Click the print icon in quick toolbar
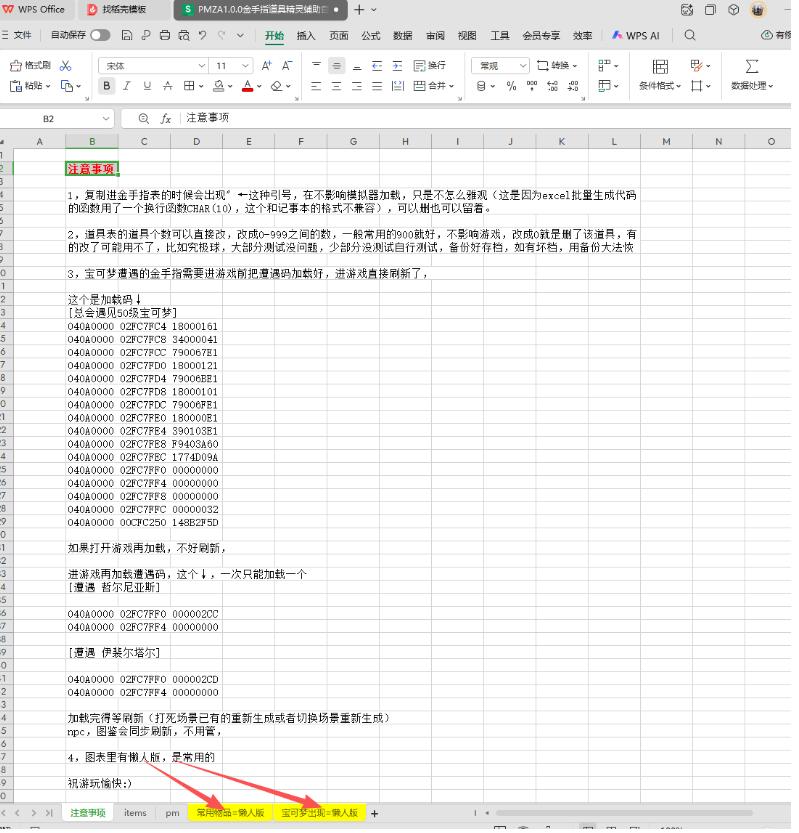Viewport: 799px width, 833px height. point(165,35)
